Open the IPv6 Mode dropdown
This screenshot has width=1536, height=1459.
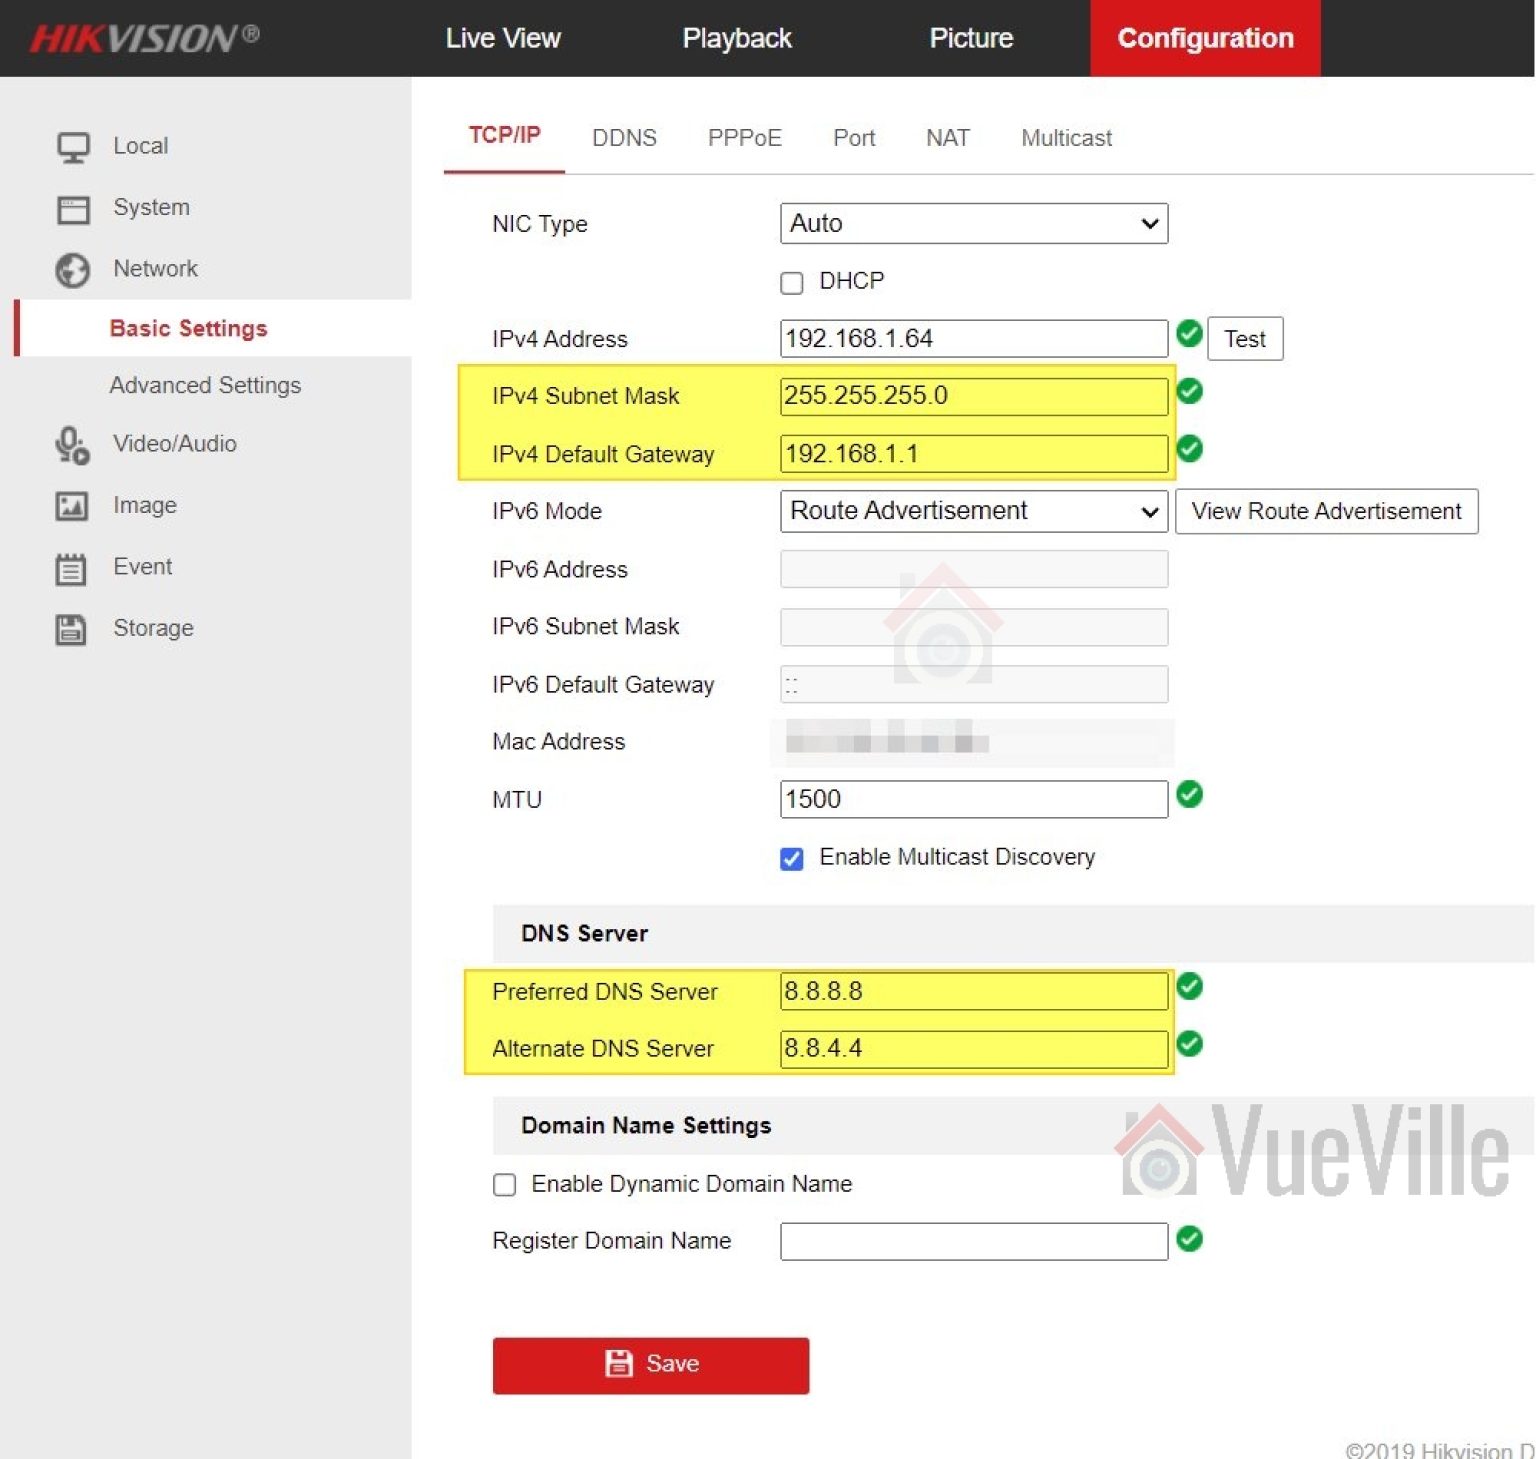coord(972,511)
